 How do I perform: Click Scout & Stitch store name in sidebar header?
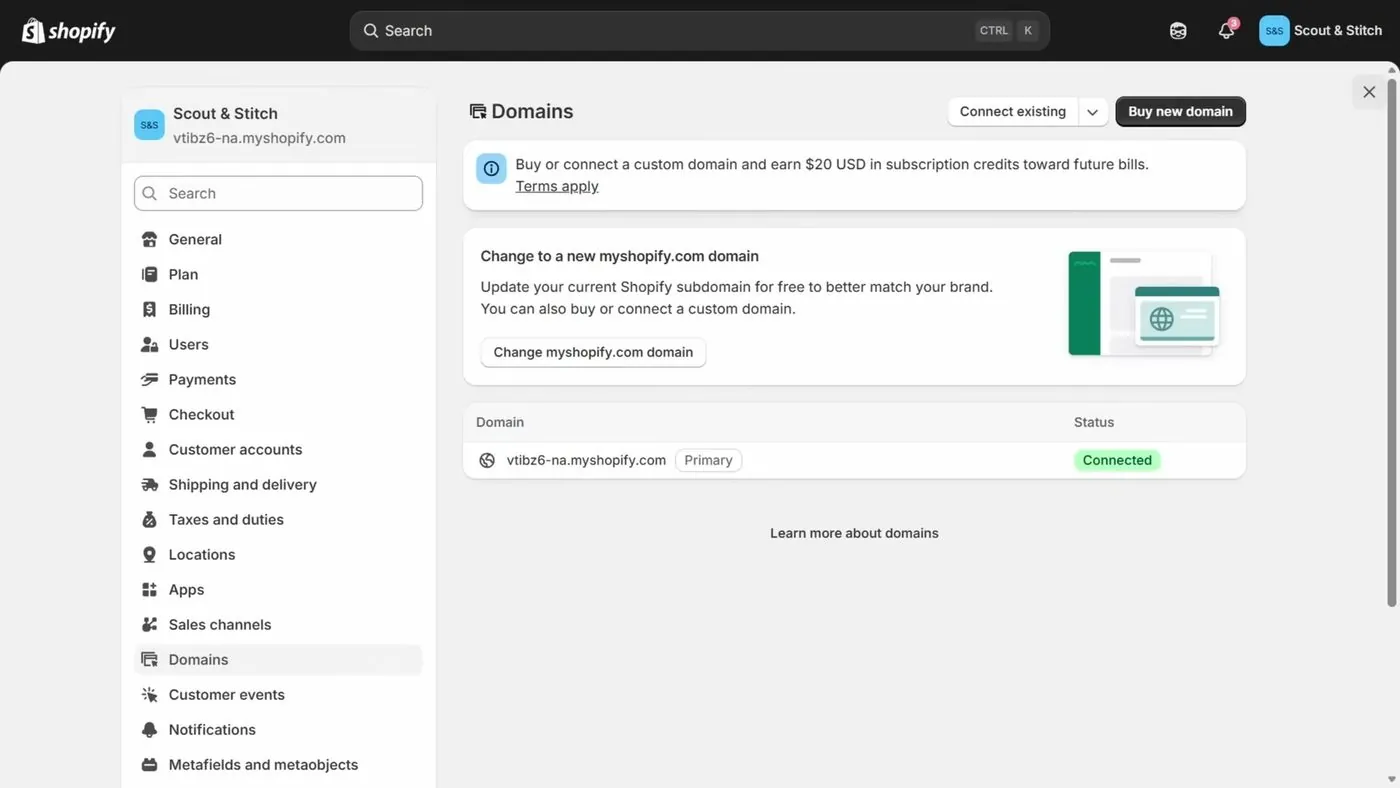[225, 114]
